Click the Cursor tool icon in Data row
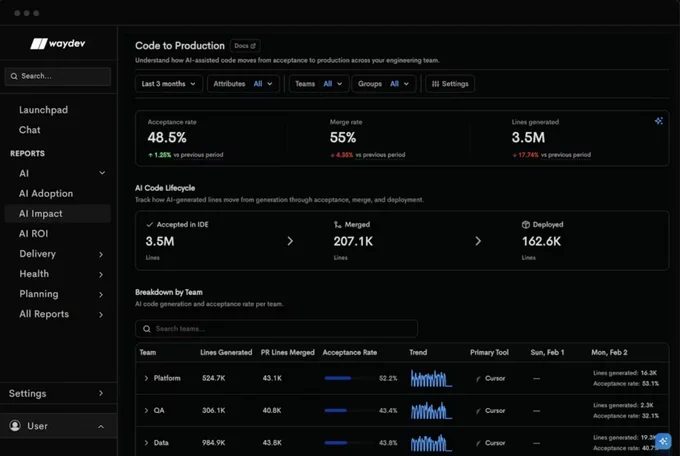This screenshot has height=456, width=680. tap(478, 443)
